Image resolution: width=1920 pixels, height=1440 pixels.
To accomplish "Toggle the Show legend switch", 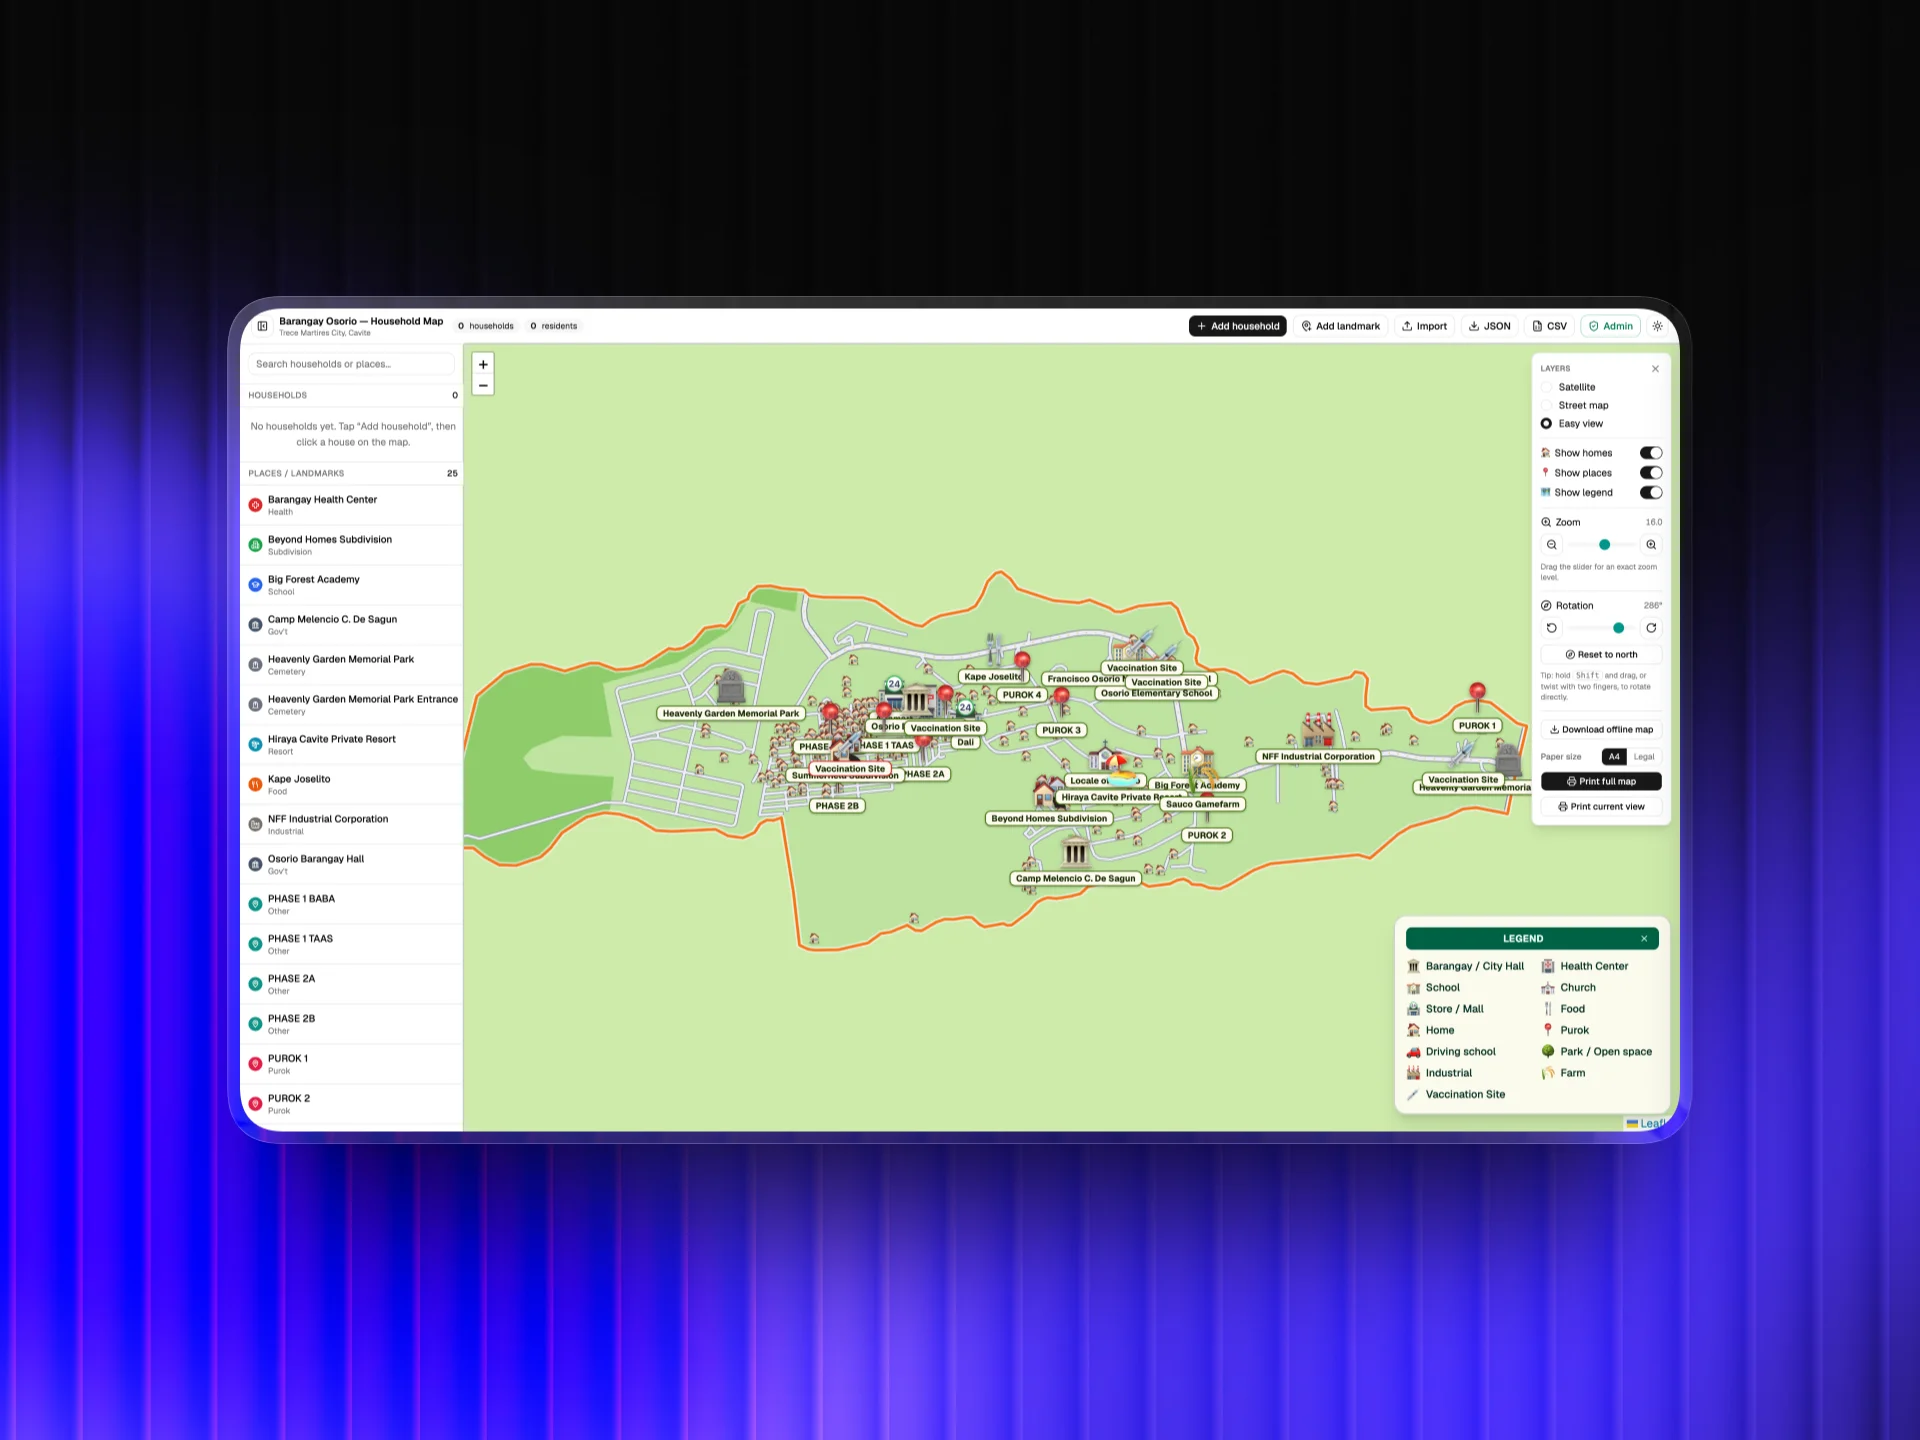I will (x=1651, y=493).
